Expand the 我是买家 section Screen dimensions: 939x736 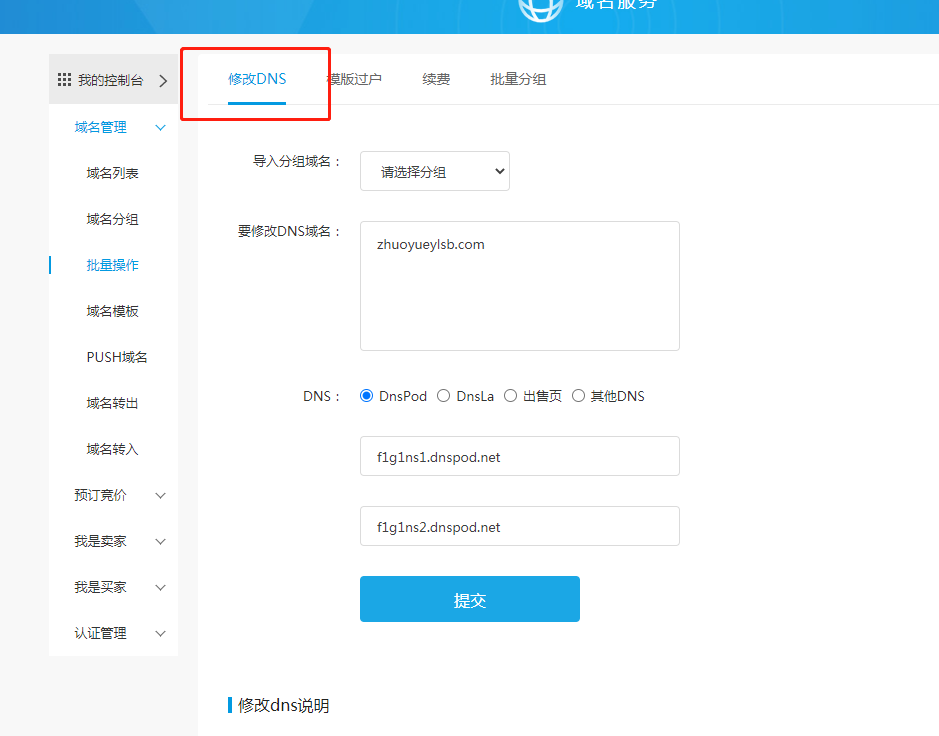coord(160,587)
